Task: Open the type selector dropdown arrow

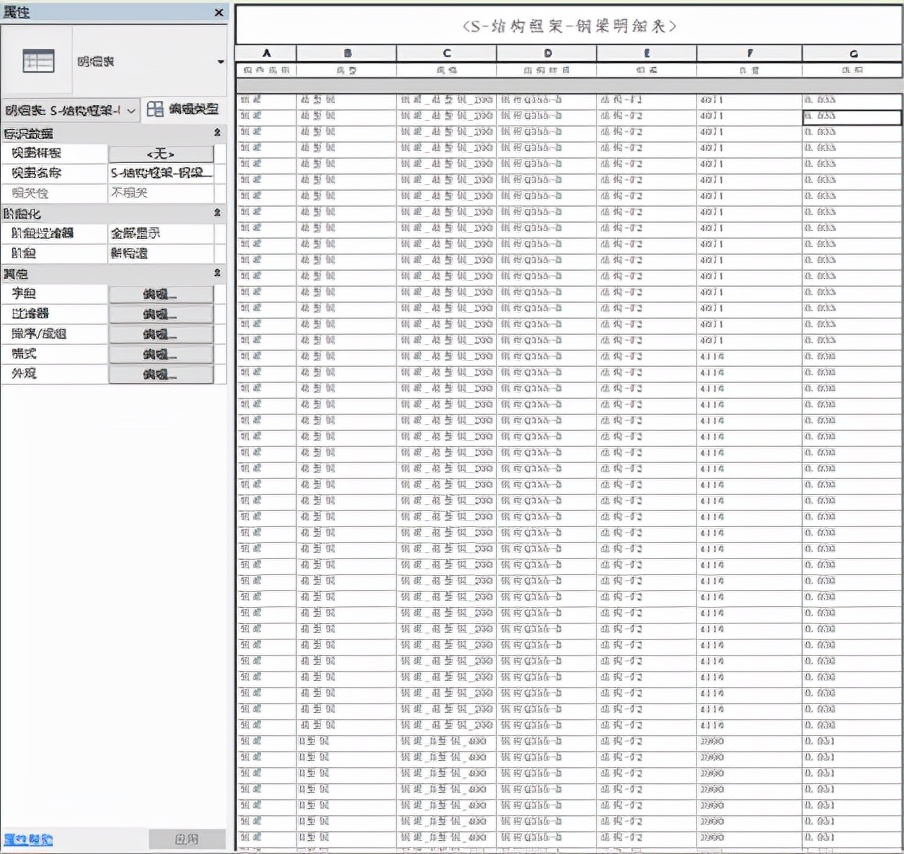Action: pyautogui.click(x=220, y=62)
